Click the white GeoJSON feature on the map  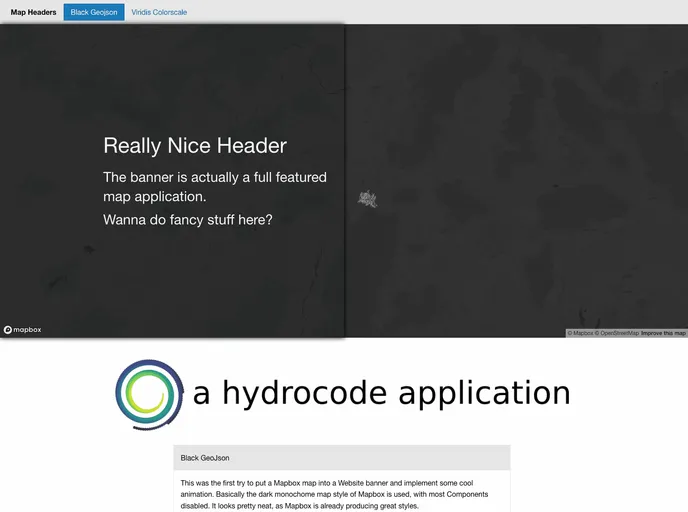coord(367,199)
